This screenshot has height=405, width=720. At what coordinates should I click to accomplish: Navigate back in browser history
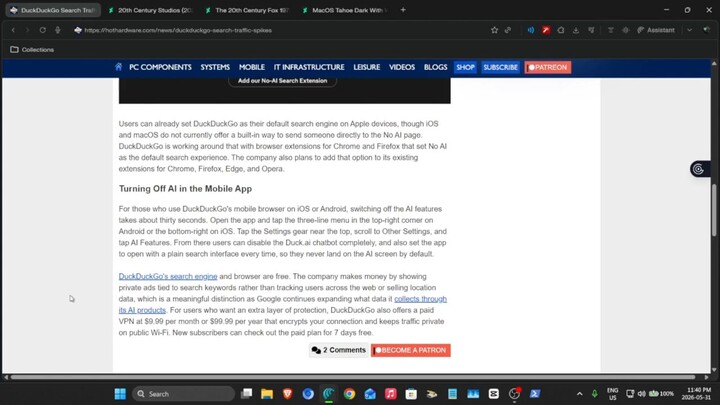pyautogui.click(x=13, y=30)
